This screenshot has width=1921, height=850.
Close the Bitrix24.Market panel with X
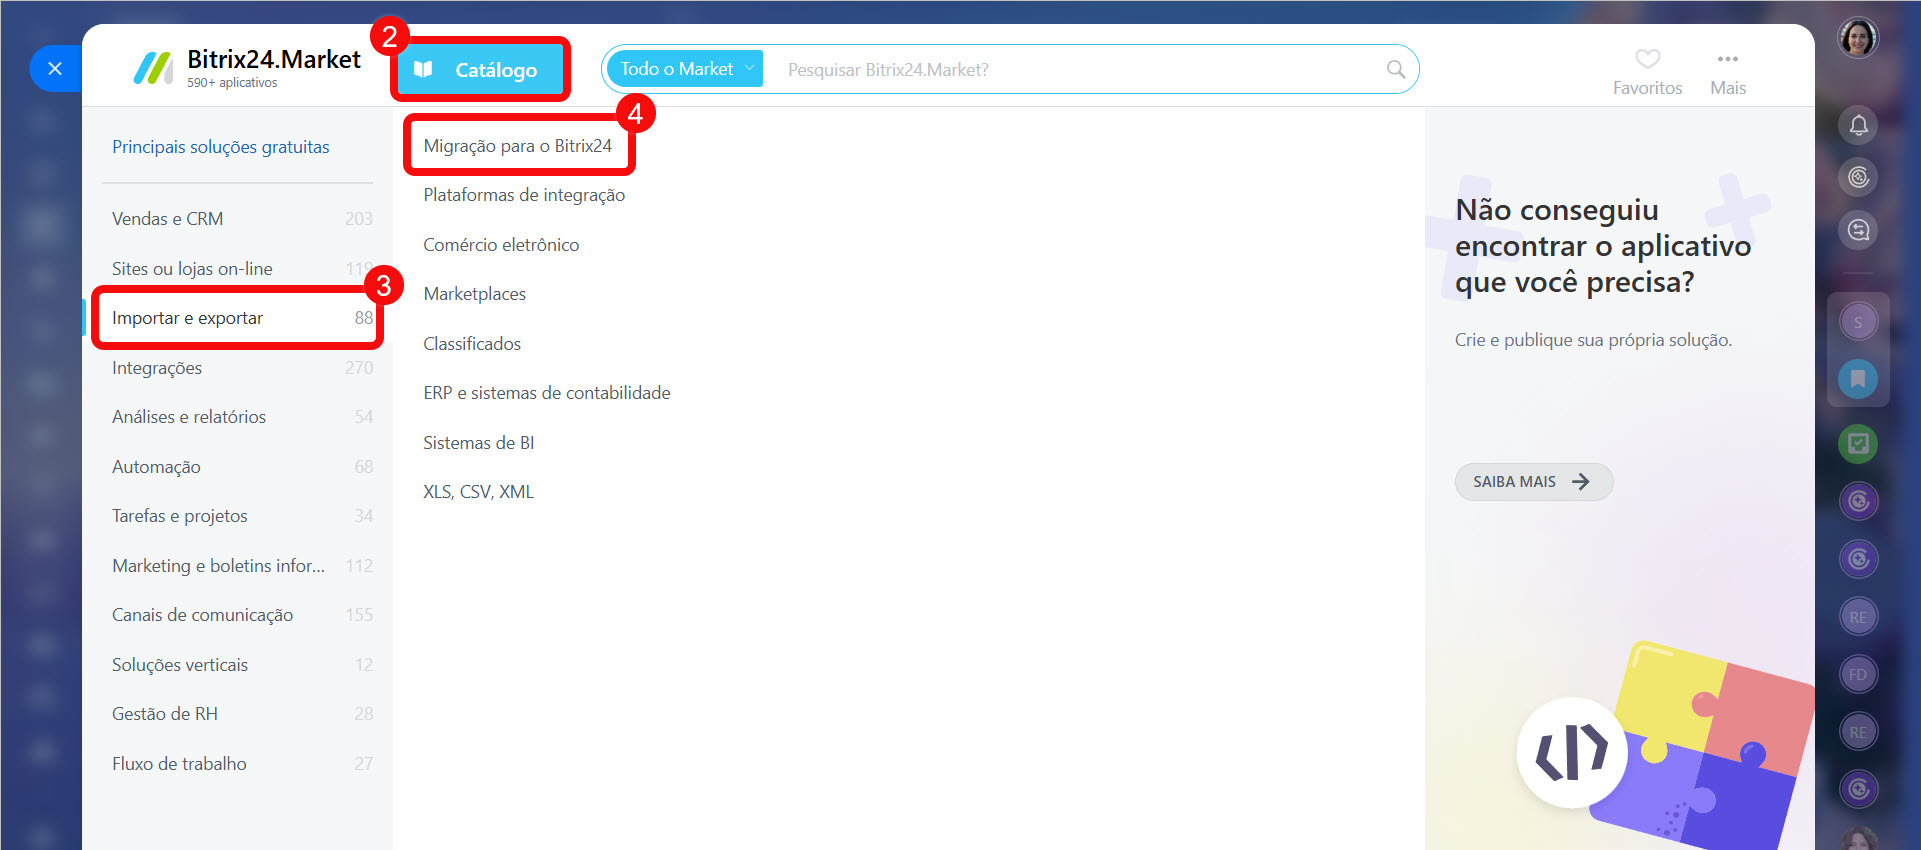coord(55,68)
